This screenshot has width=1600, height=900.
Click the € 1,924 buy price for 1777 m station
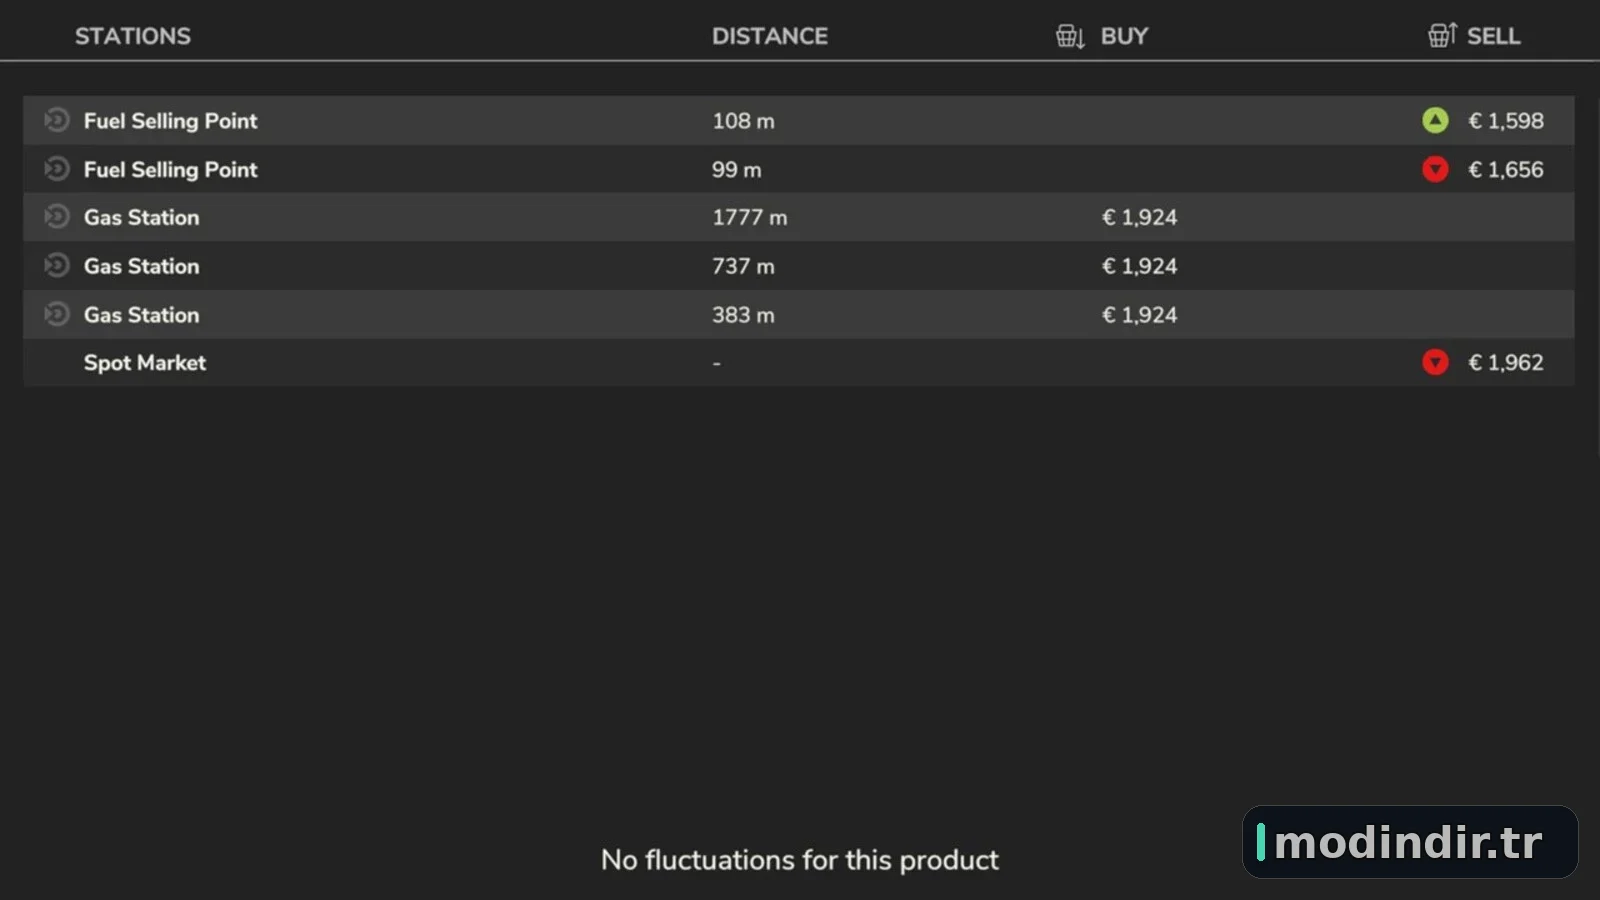click(x=1139, y=217)
